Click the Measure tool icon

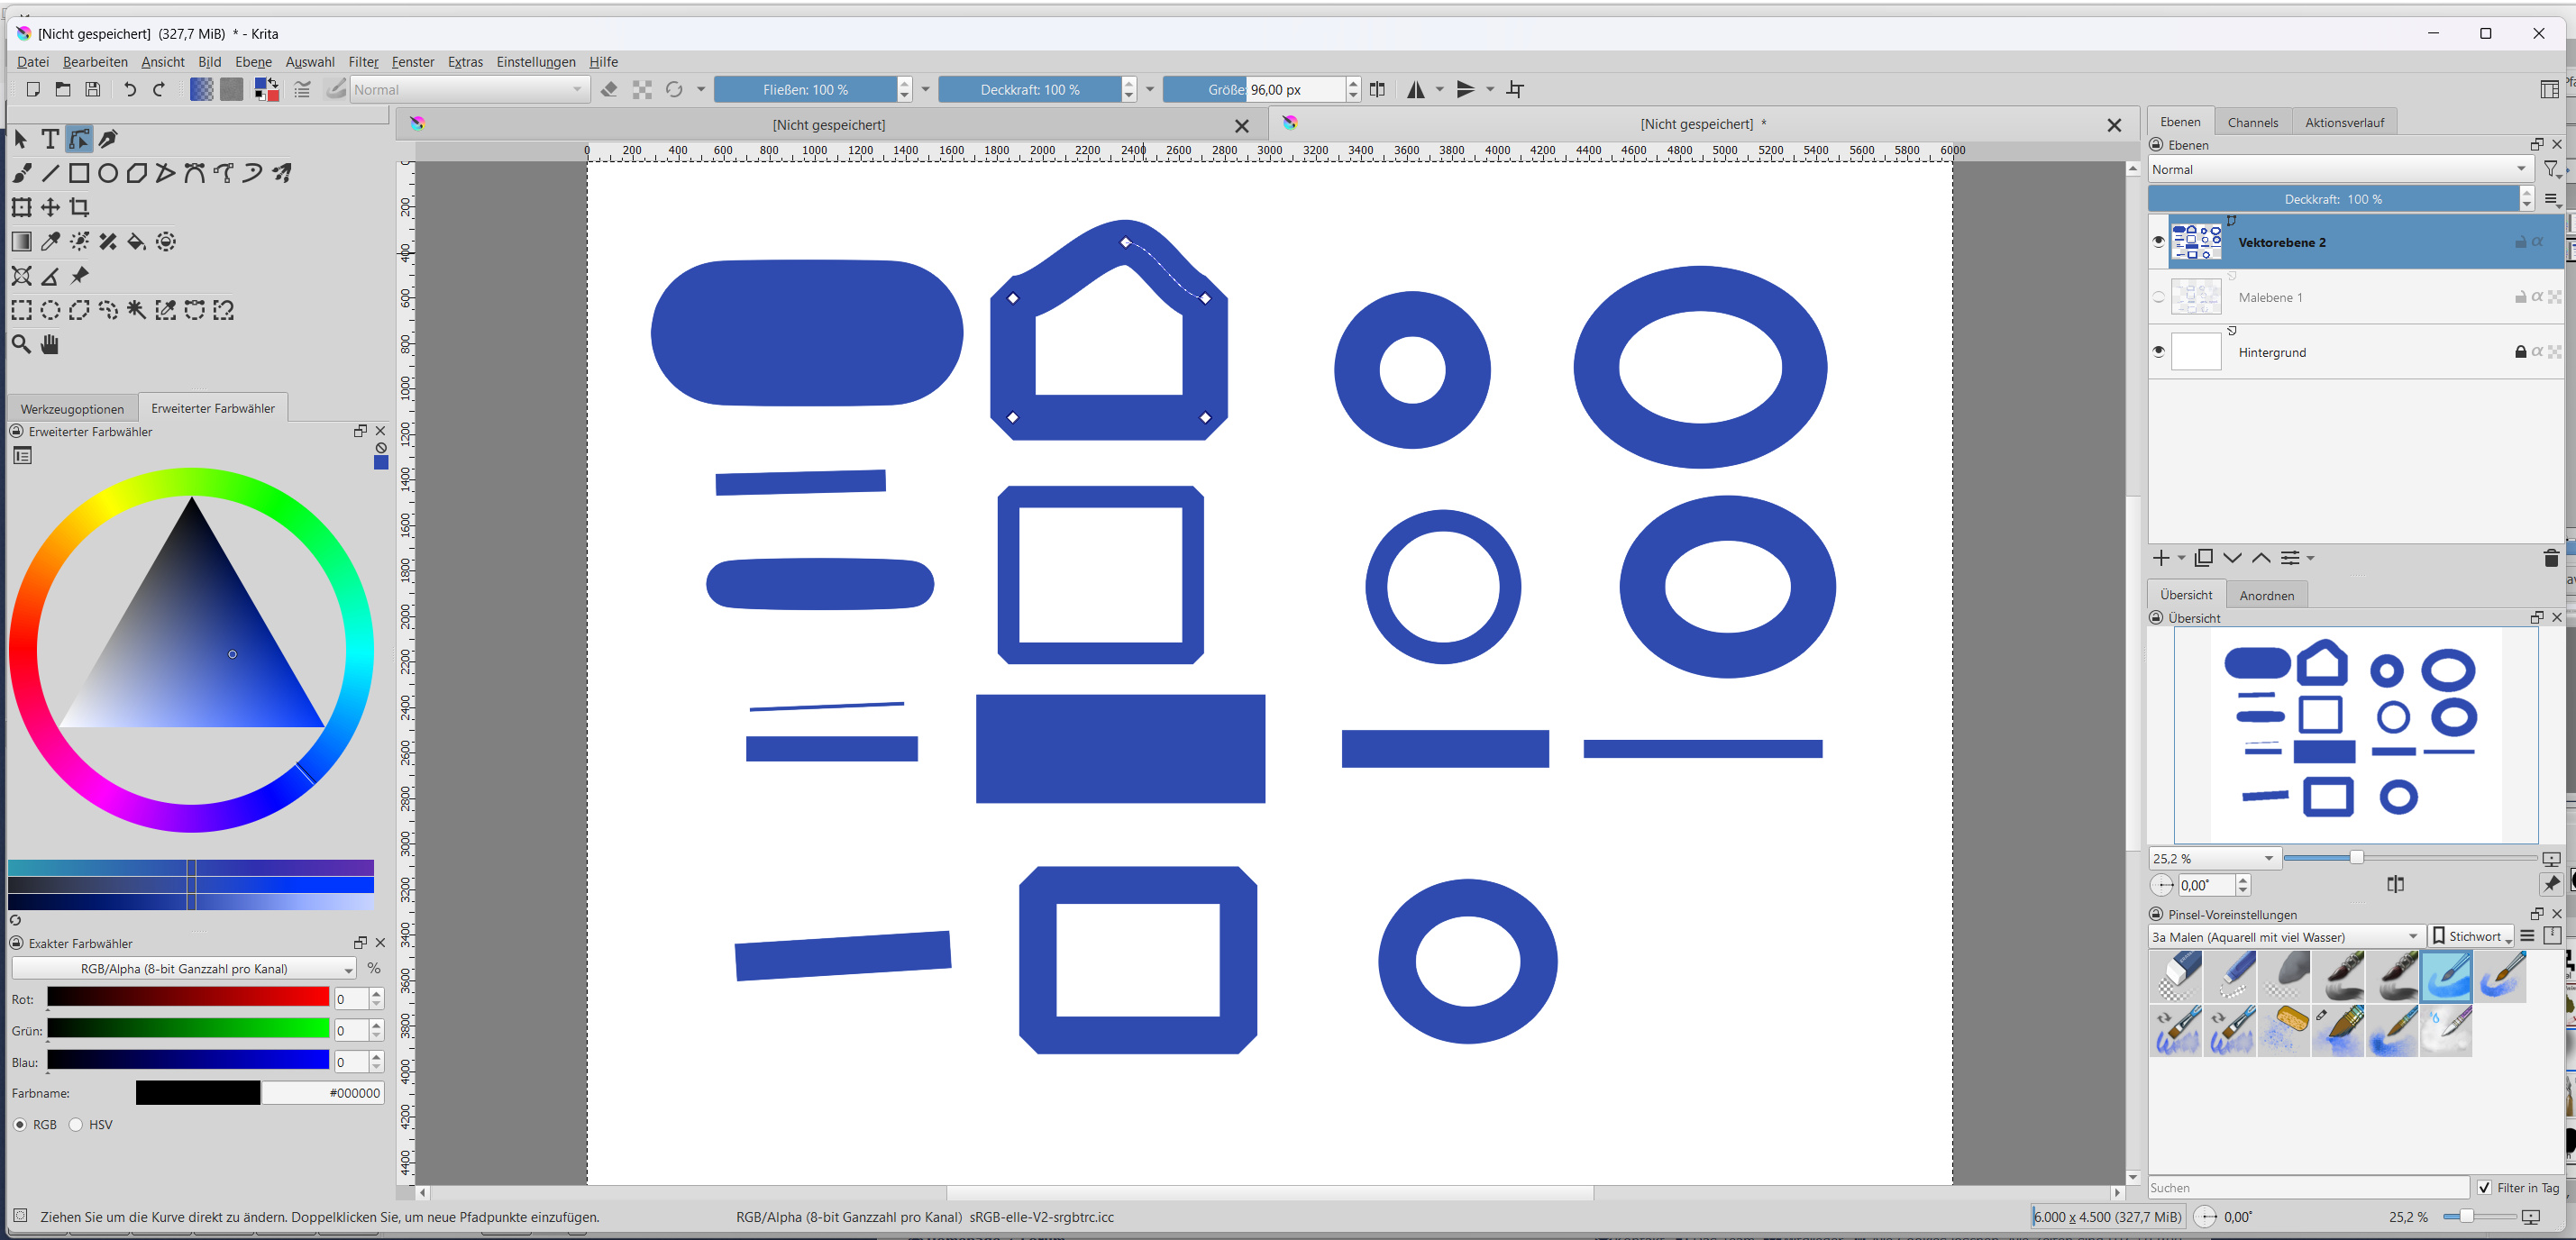50,276
